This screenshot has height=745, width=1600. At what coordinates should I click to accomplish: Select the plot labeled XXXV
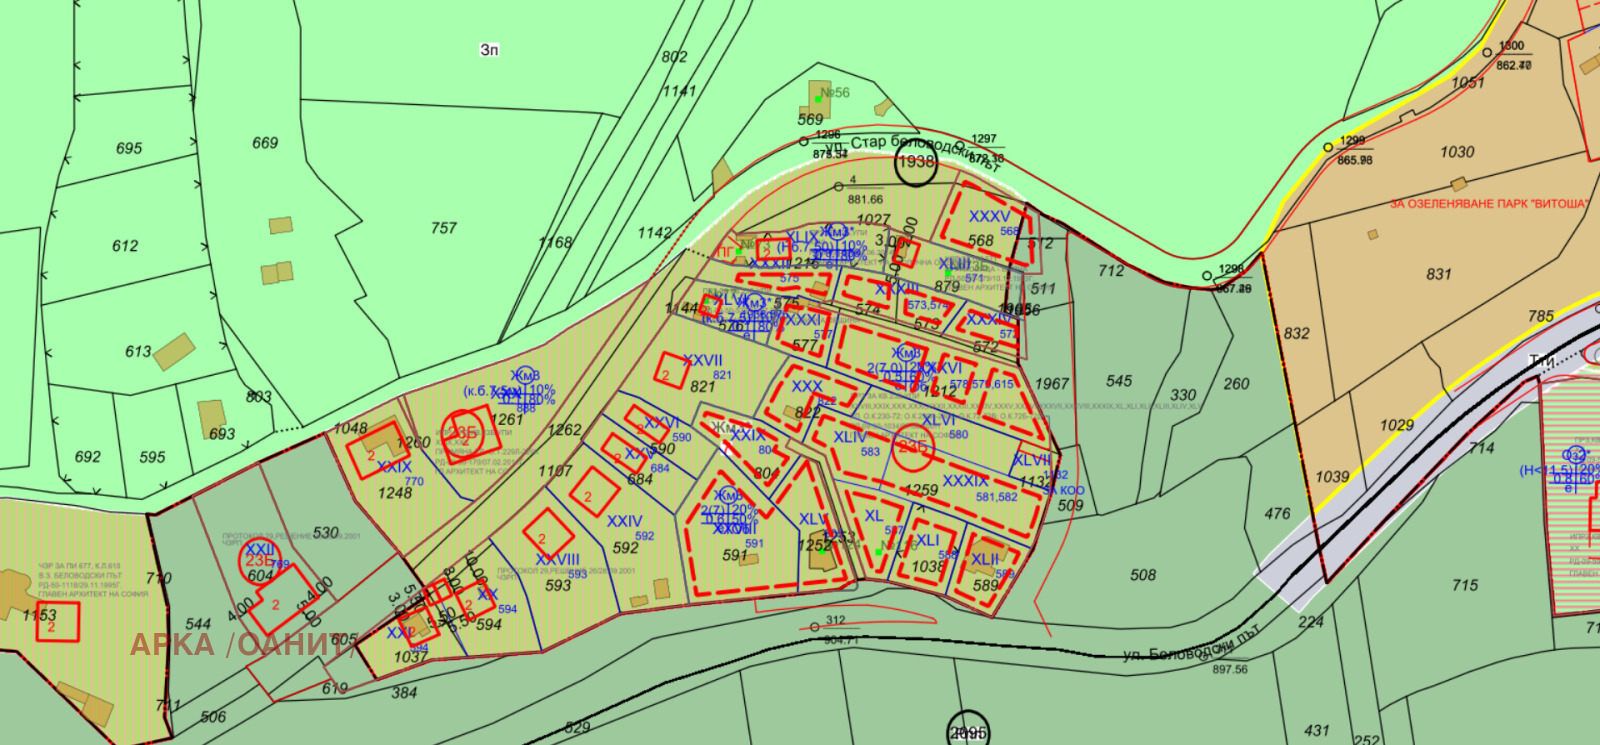coord(989,216)
